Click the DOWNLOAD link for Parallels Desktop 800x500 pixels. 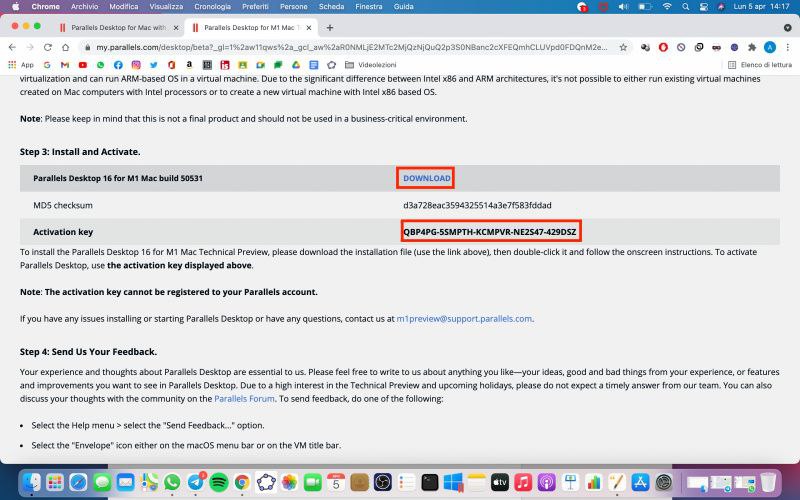[427, 178]
